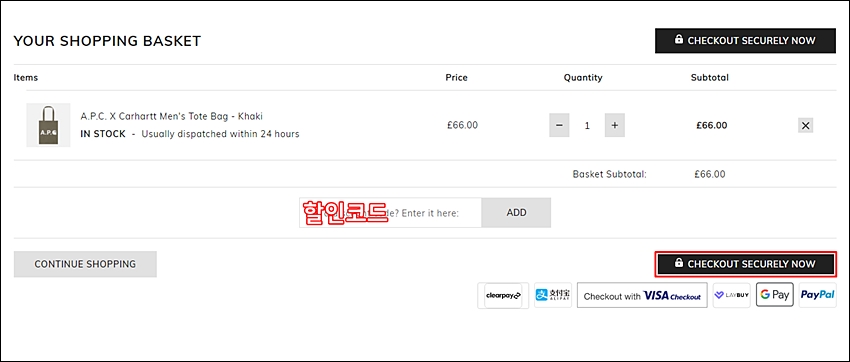Focus the discount code input field
The image size is (850, 362).
390,213
